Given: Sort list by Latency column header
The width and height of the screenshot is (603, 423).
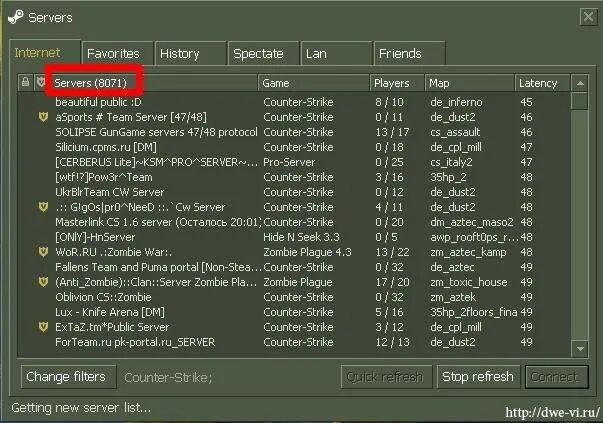Looking at the screenshot, I should (x=542, y=83).
